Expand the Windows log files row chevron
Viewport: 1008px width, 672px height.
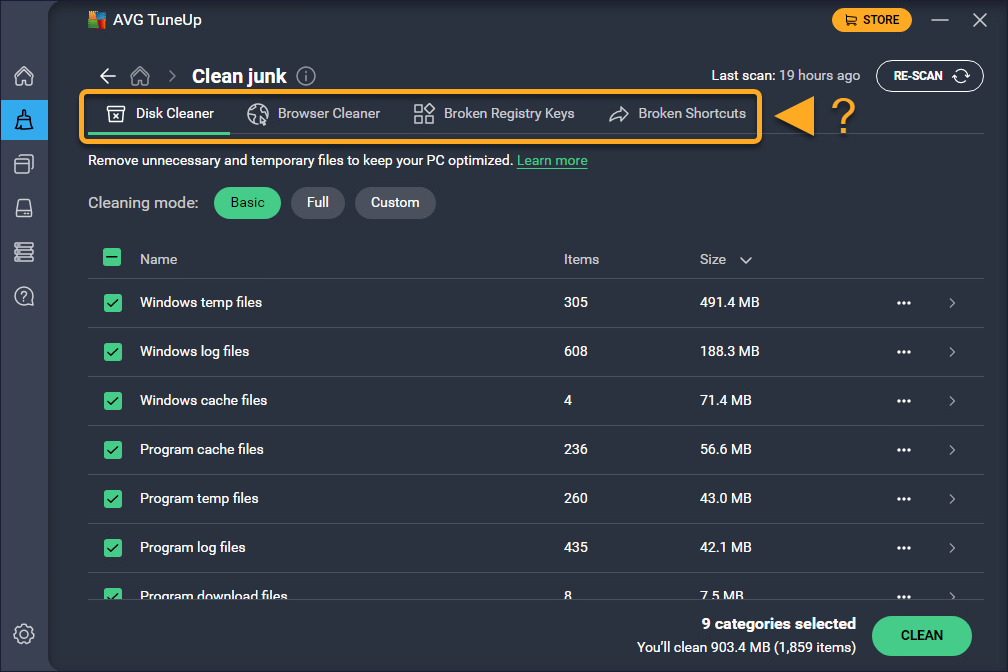[x=951, y=352]
